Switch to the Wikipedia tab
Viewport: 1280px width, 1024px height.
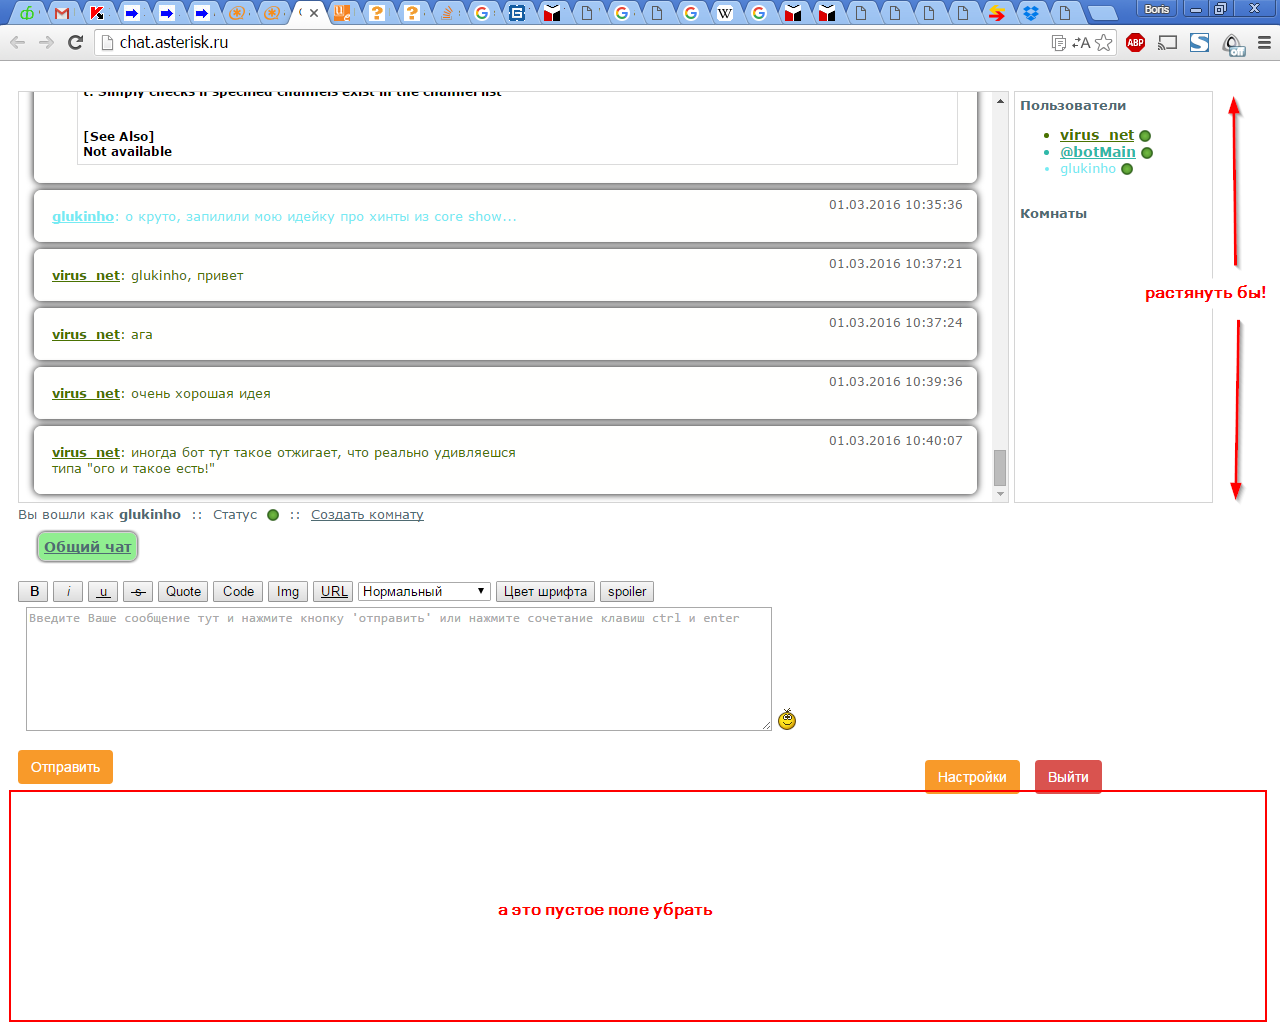pyautogui.click(x=725, y=13)
